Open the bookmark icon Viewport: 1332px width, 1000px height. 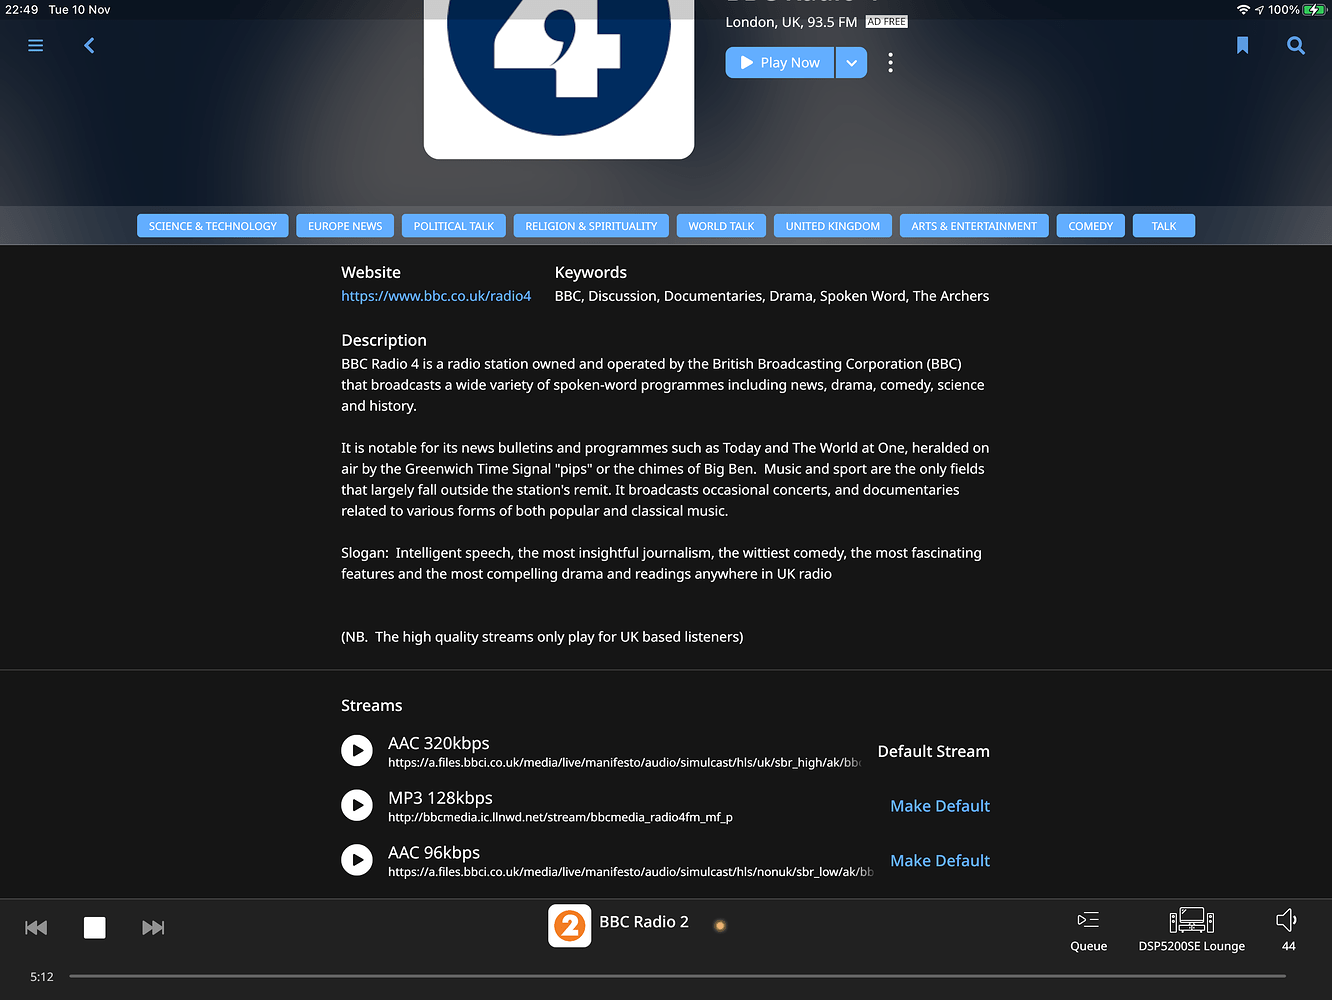click(x=1242, y=46)
